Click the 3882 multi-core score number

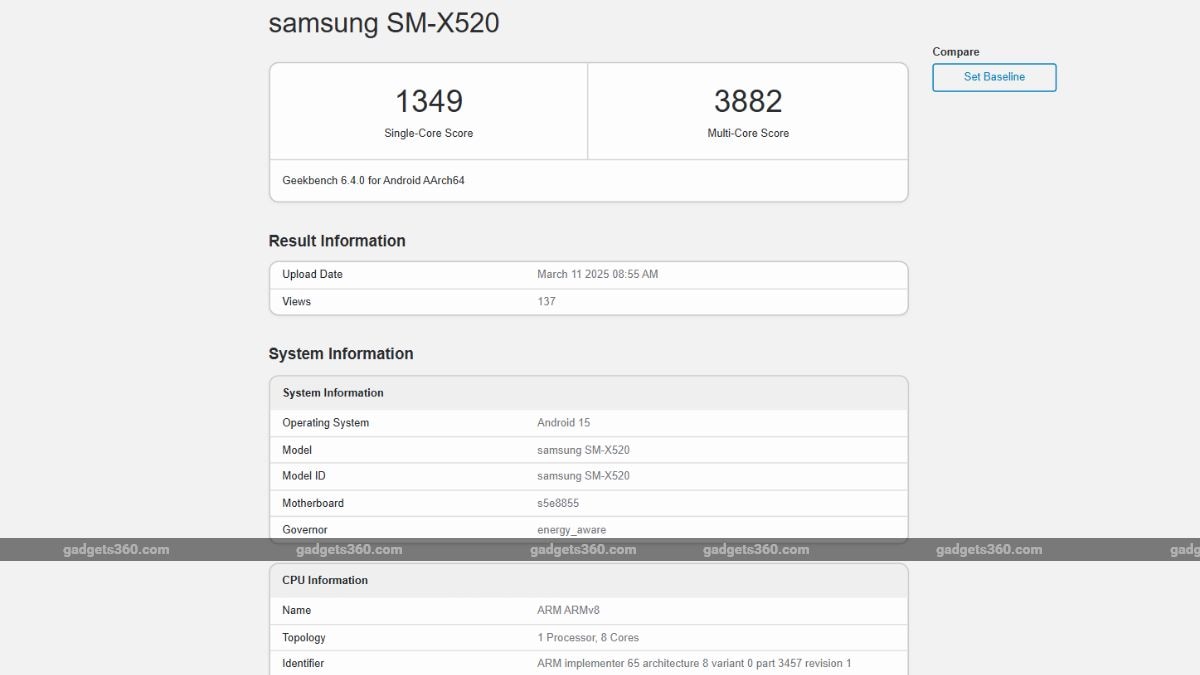[748, 101]
